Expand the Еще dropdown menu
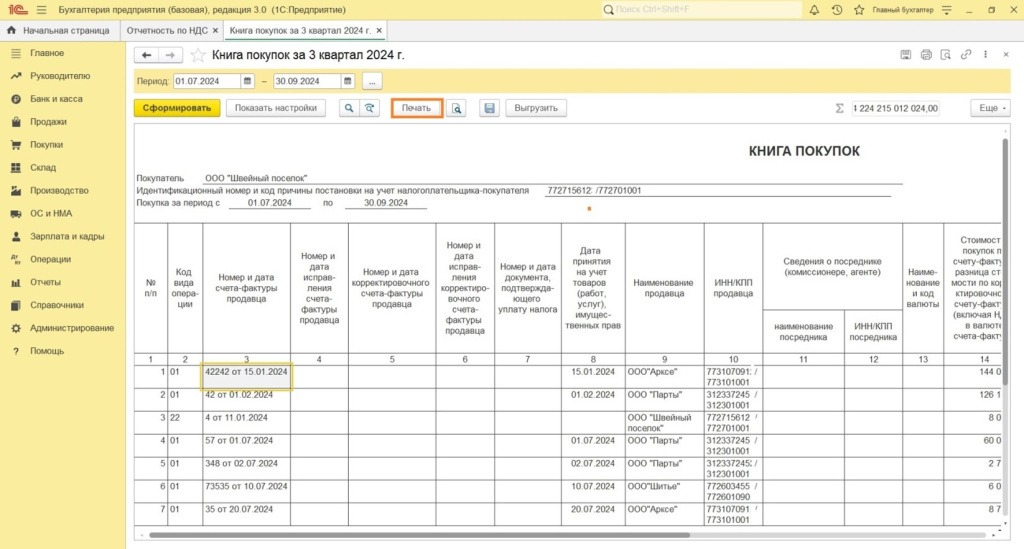 pyautogui.click(x=991, y=108)
